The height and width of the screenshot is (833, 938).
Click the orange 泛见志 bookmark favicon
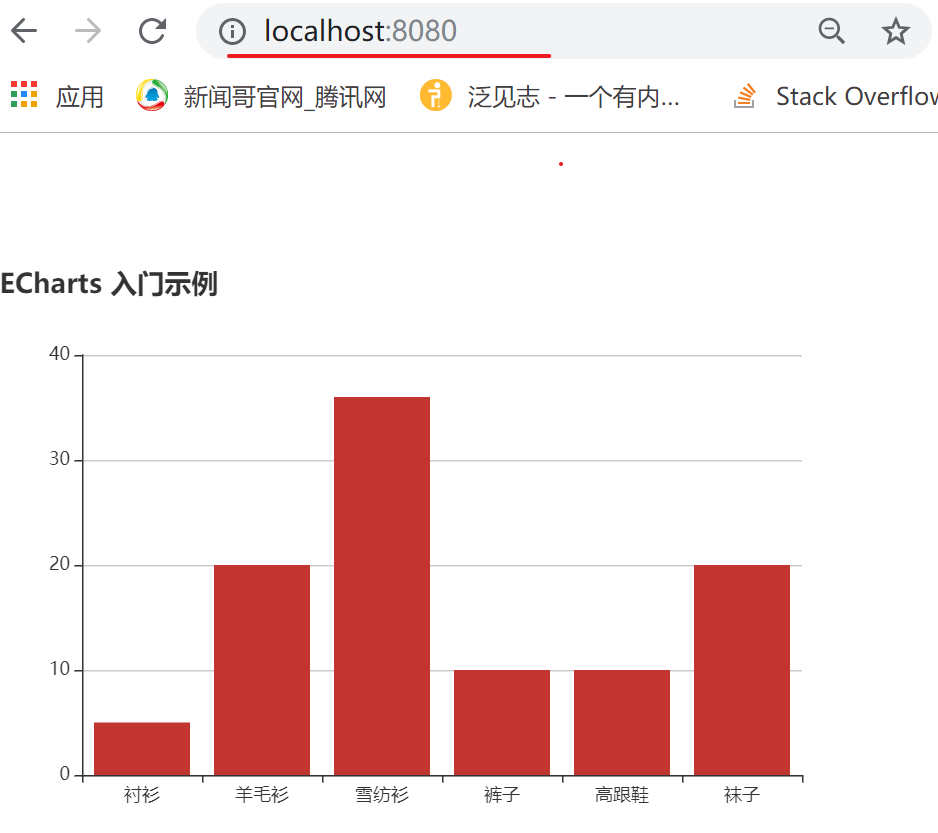pyautogui.click(x=436, y=95)
